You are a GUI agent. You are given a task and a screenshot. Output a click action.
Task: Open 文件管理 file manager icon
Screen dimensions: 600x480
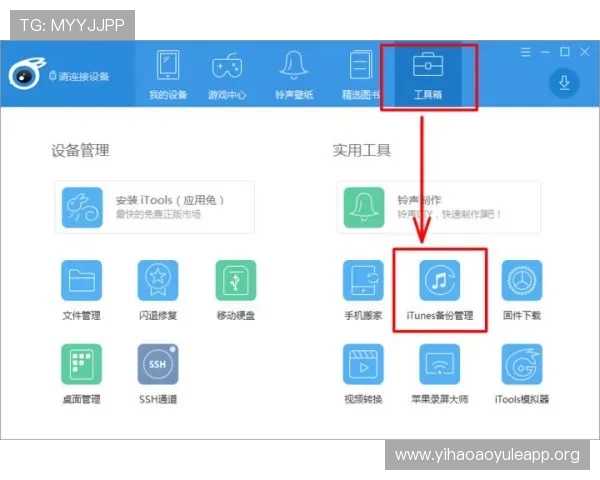click(x=82, y=280)
